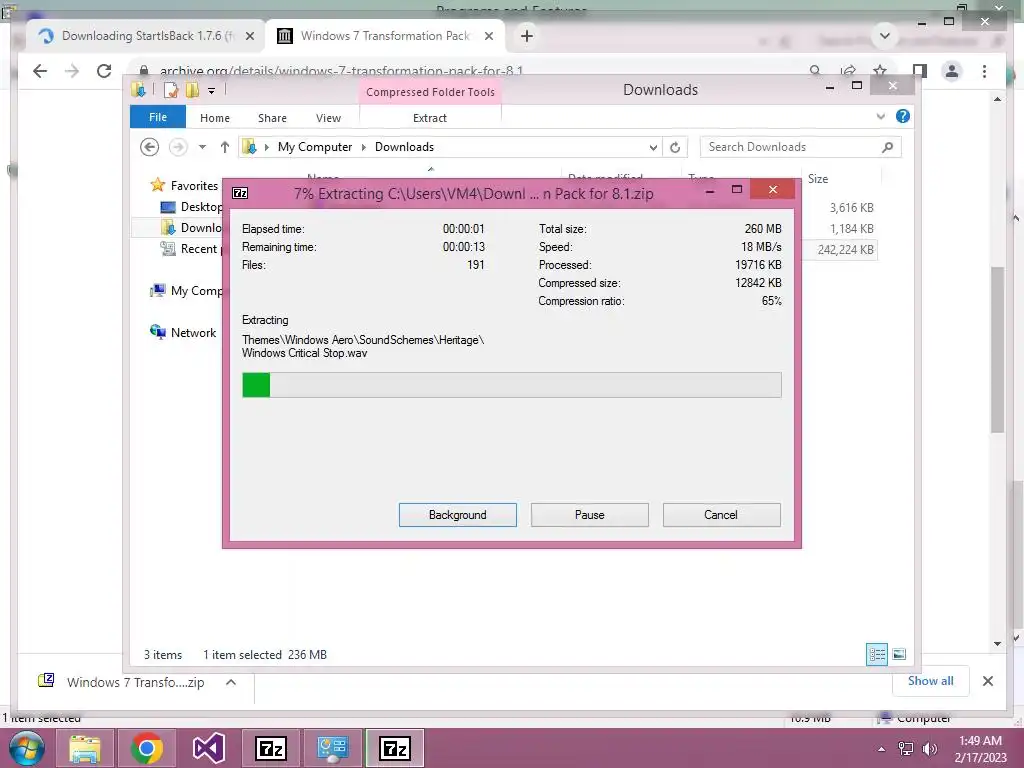Click the 242,224 KB size cell

tap(845, 249)
